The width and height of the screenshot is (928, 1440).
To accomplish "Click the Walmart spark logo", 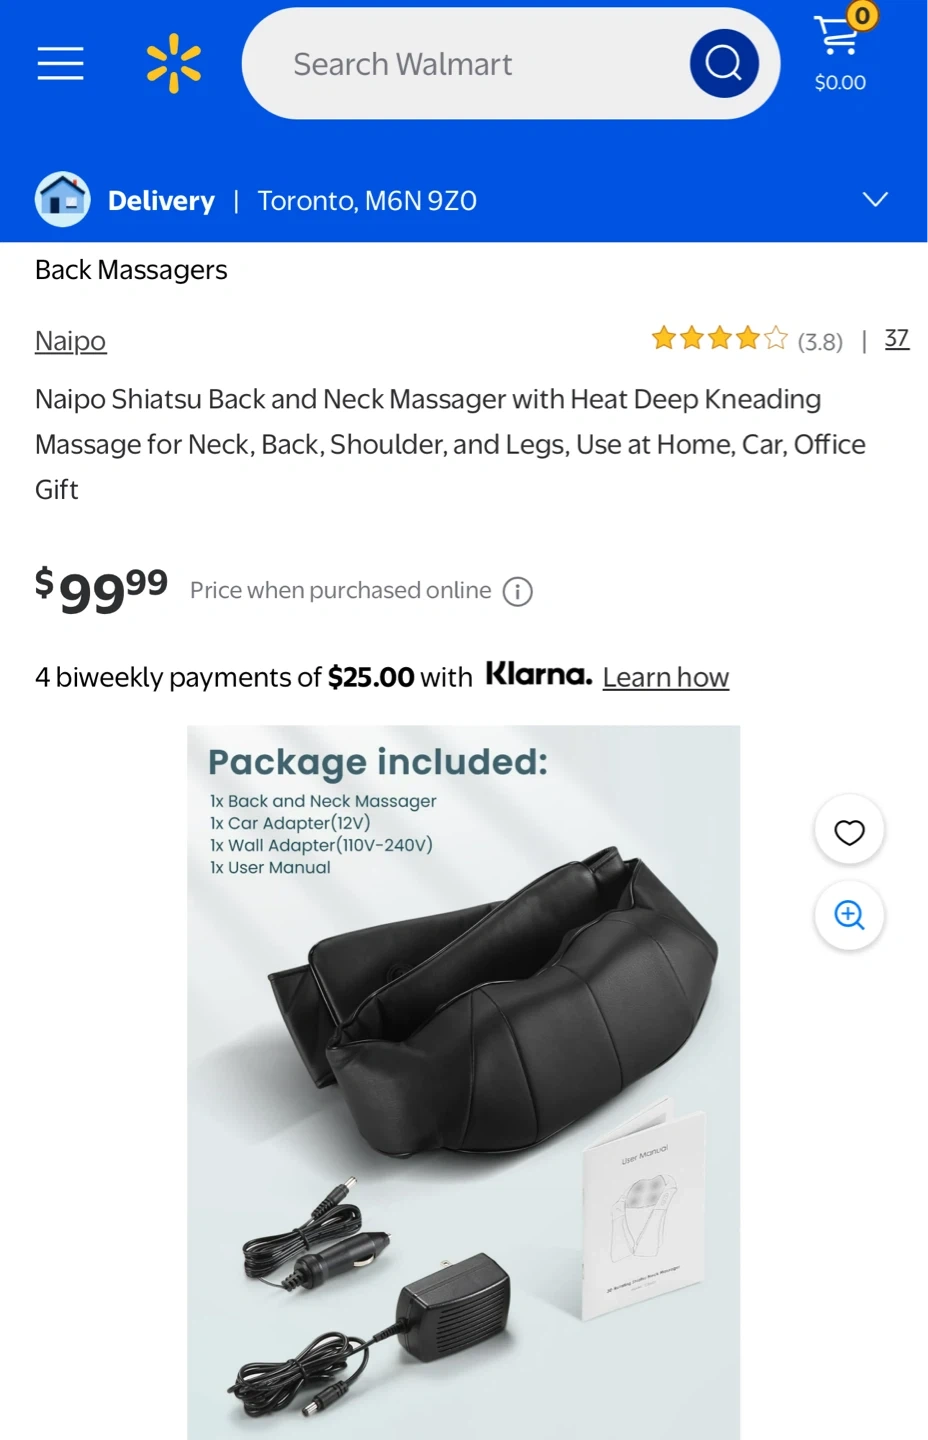I will 174,63.
